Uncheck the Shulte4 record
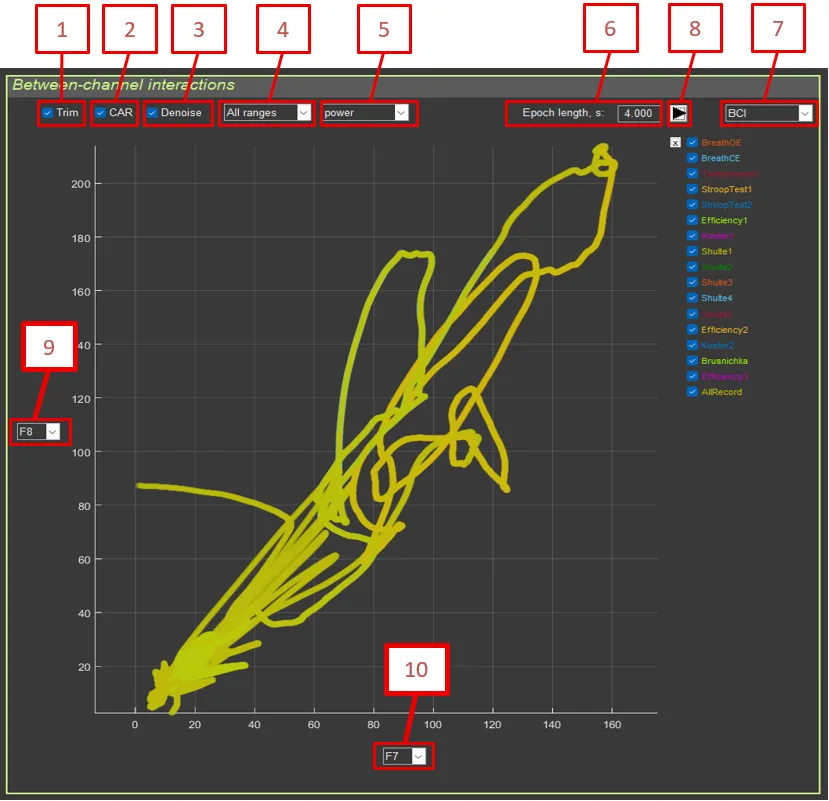This screenshot has width=829, height=801. pos(692,298)
